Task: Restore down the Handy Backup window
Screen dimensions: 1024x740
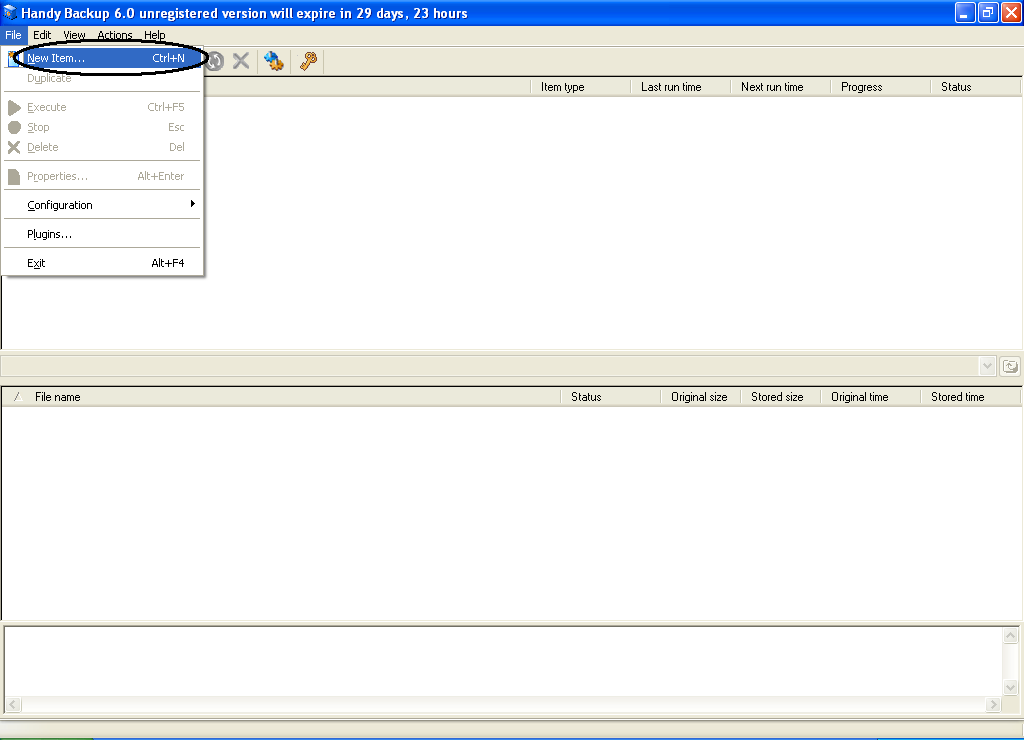Action: 987,13
